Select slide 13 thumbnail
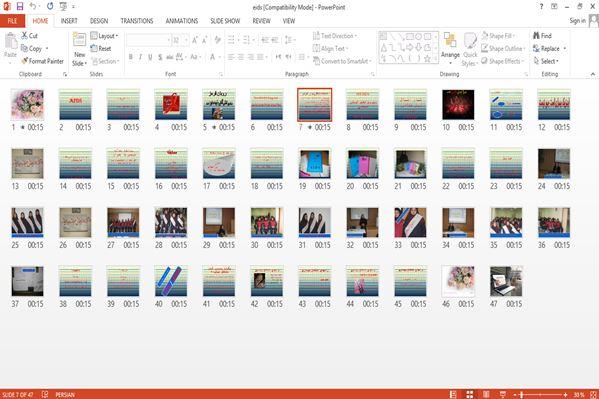This screenshot has width=599, height=399. (x=27, y=164)
